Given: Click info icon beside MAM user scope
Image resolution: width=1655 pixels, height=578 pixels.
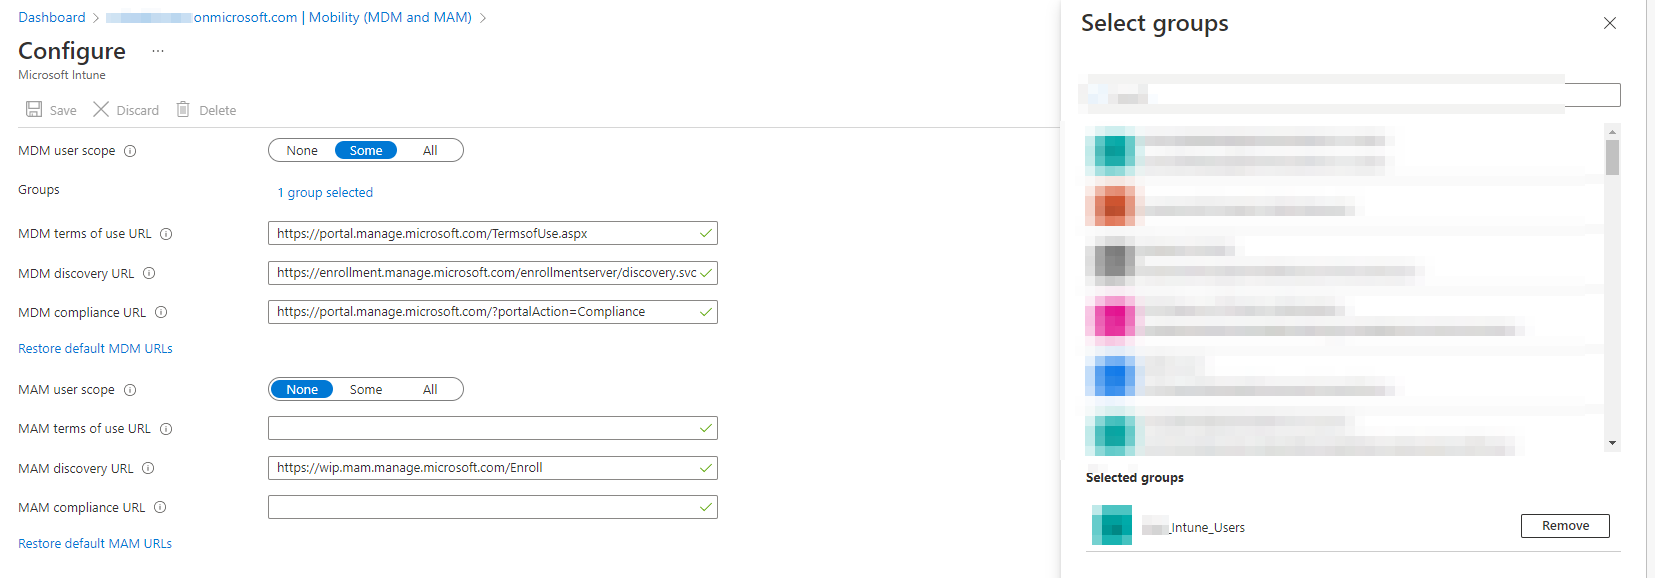Looking at the screenshot, I should [130, 390].
